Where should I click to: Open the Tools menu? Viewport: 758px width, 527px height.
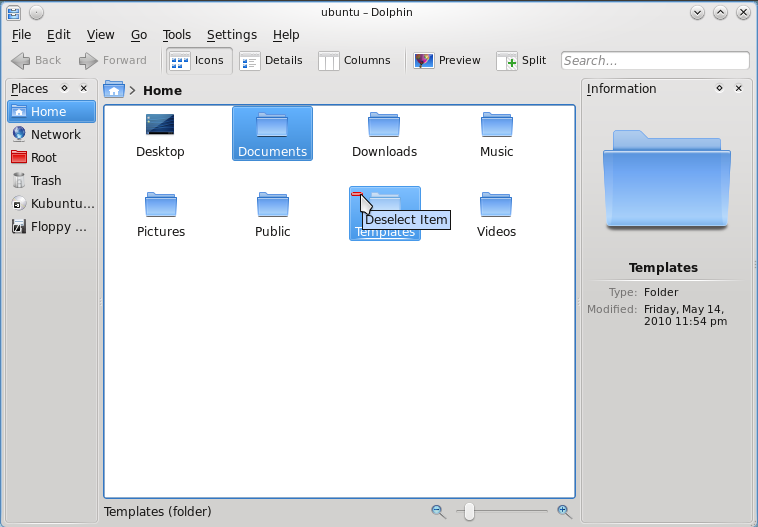pyautogui.click(x=177, y=34)
